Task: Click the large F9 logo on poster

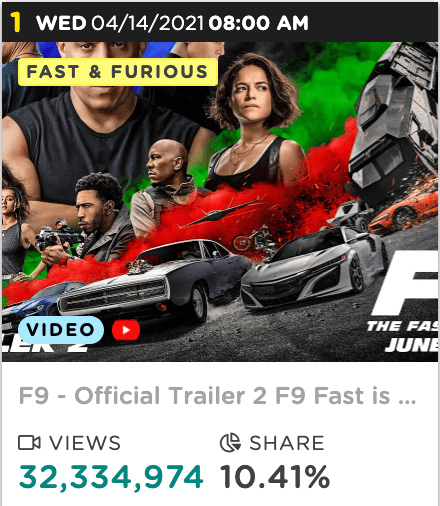Action: (x=405, y=283)
